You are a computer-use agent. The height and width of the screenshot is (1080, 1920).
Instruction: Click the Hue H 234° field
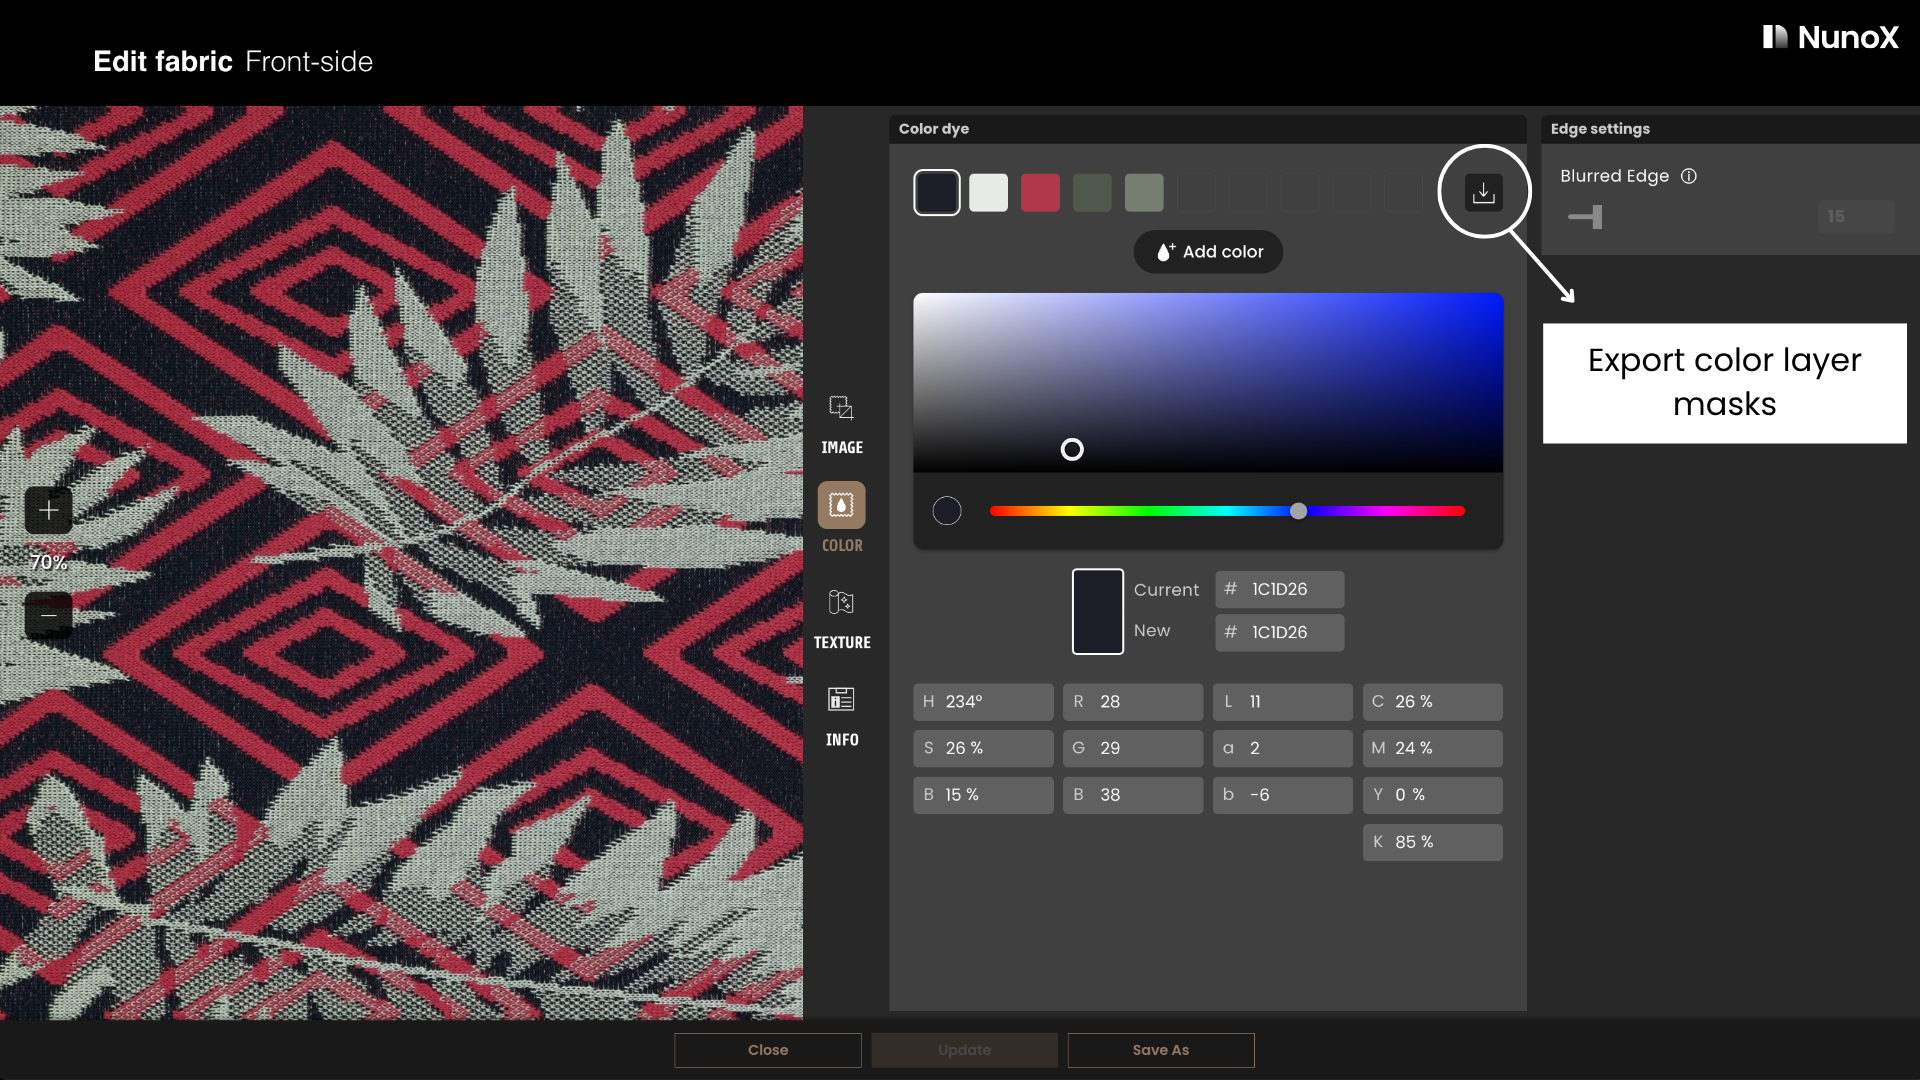983,702
